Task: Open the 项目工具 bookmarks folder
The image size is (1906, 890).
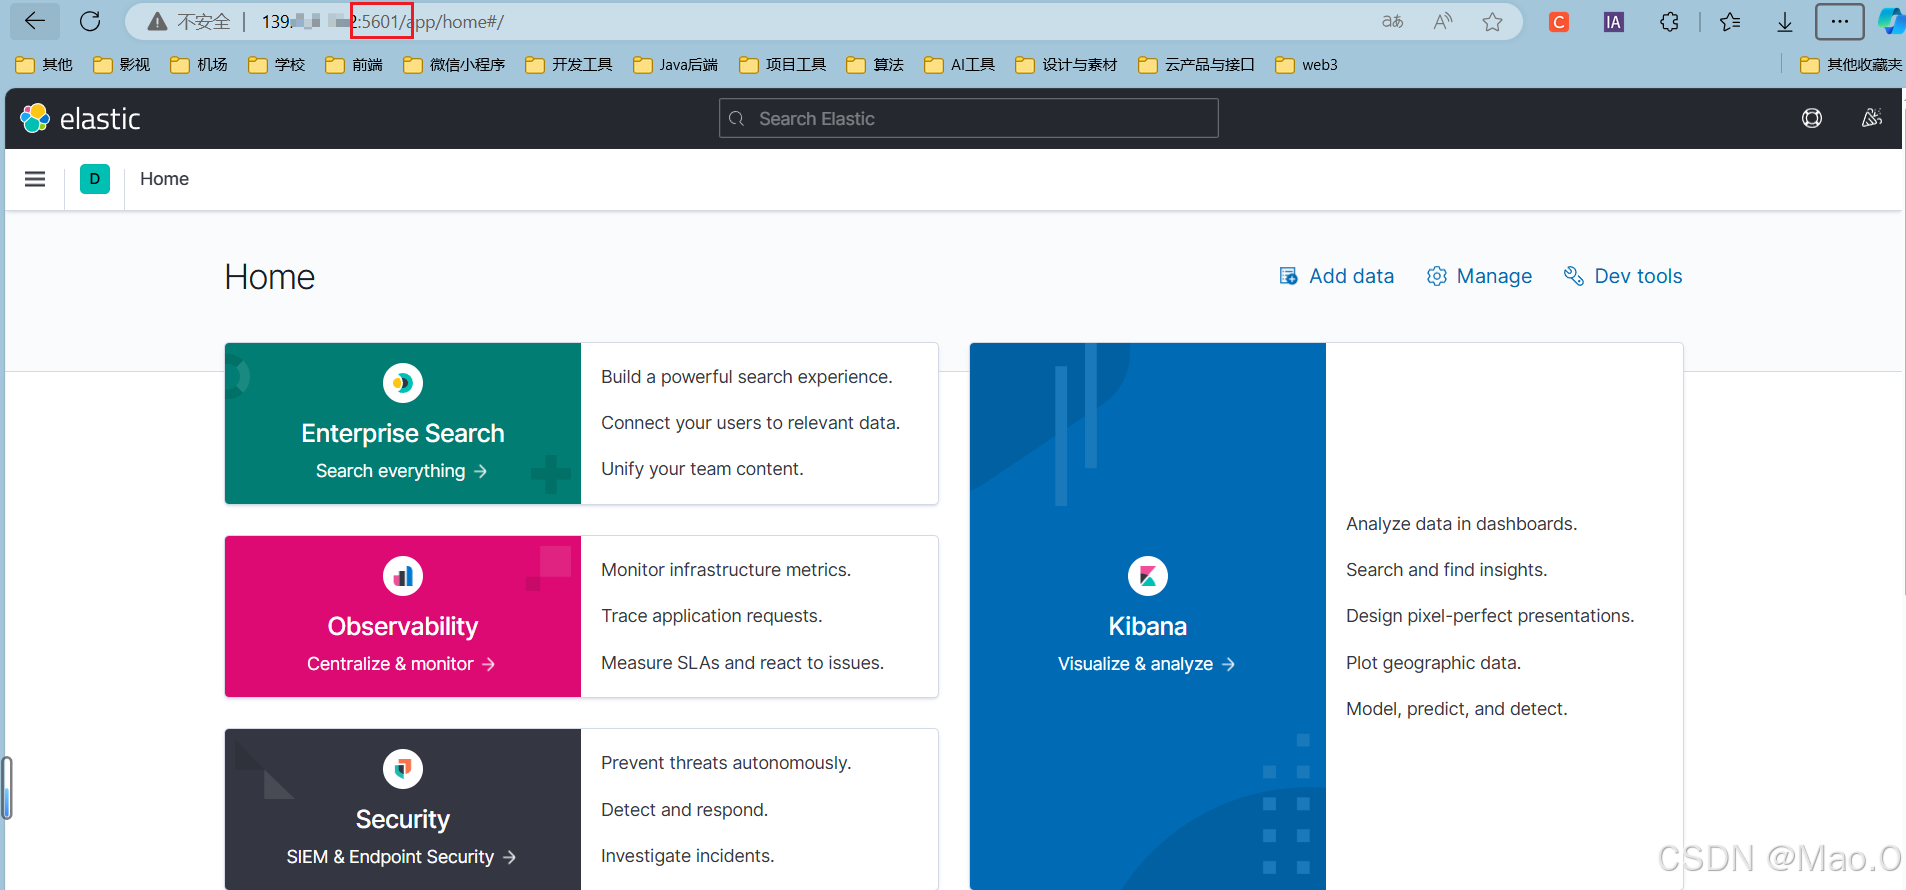Action: tap(783, 65)
